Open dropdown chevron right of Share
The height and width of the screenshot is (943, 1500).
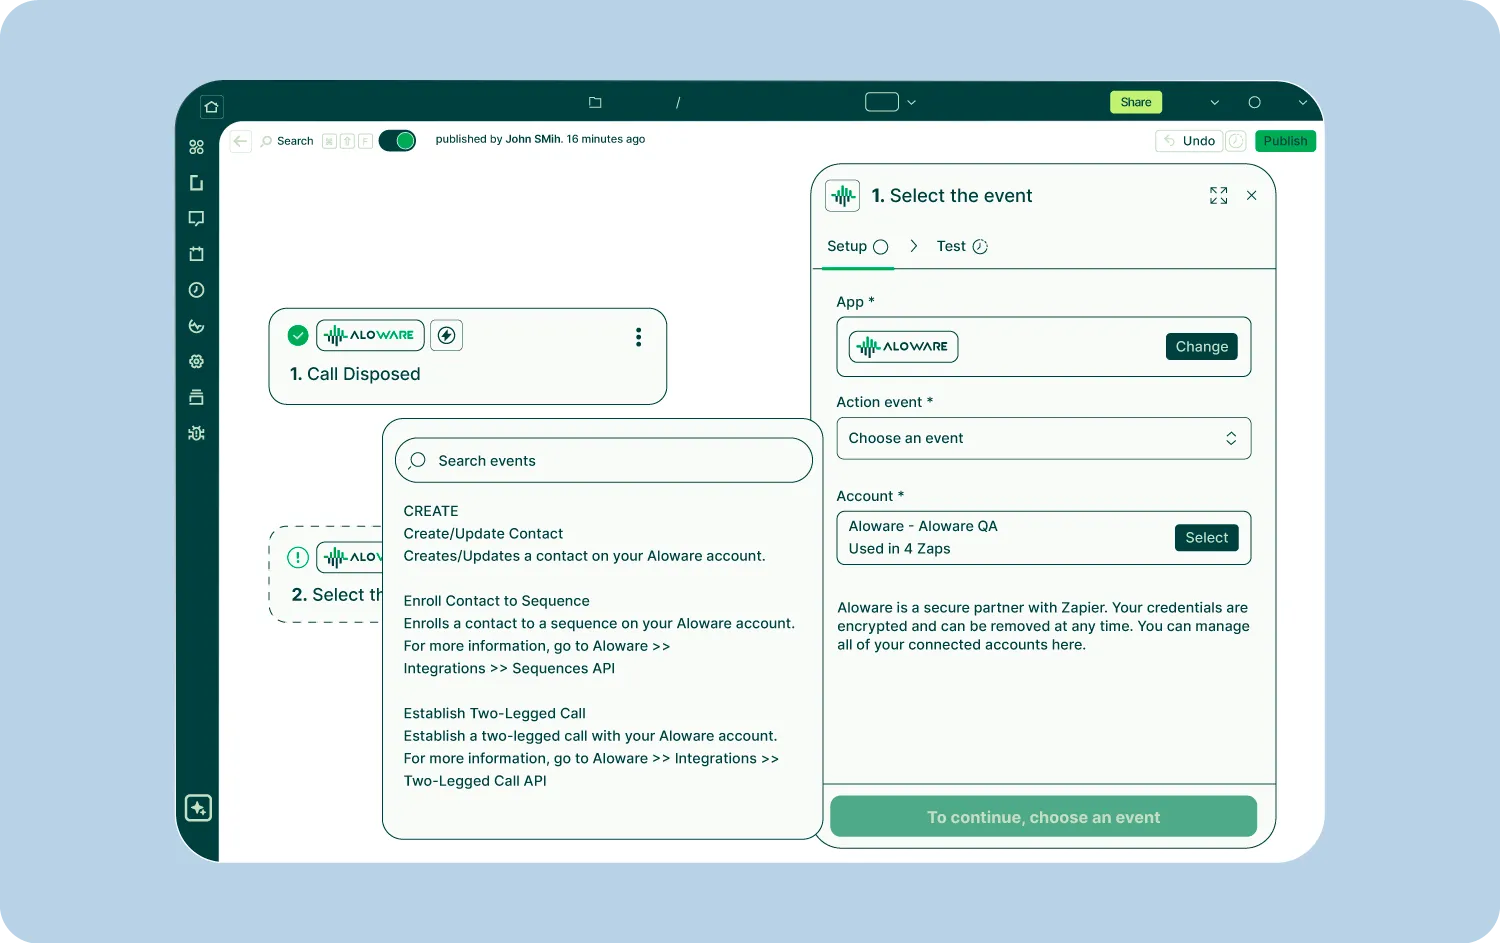coord(1215,102)
